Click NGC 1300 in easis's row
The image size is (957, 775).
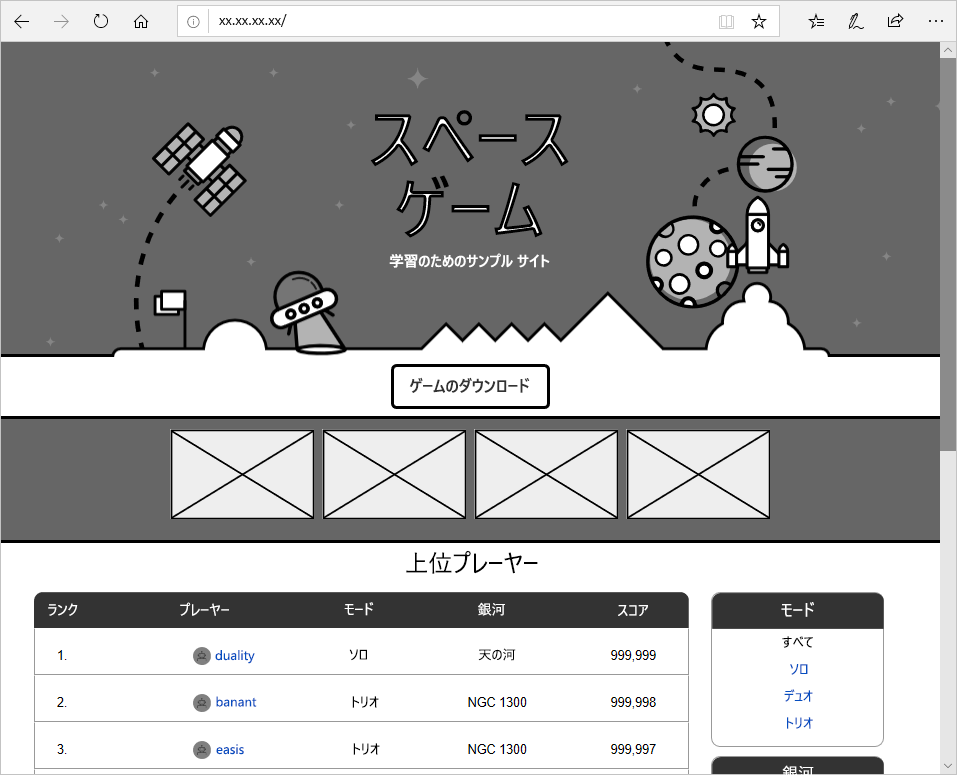click(497, 749)
